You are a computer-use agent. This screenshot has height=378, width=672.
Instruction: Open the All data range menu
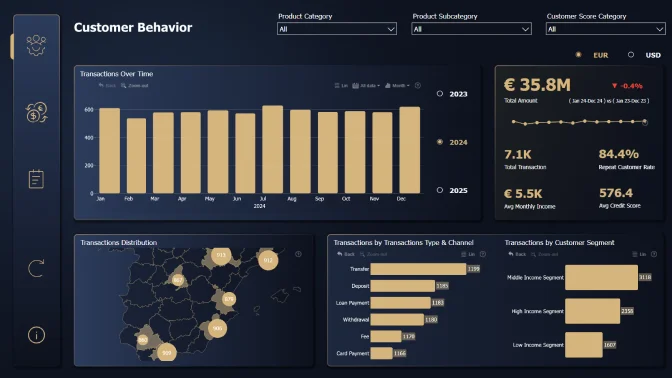366,85
